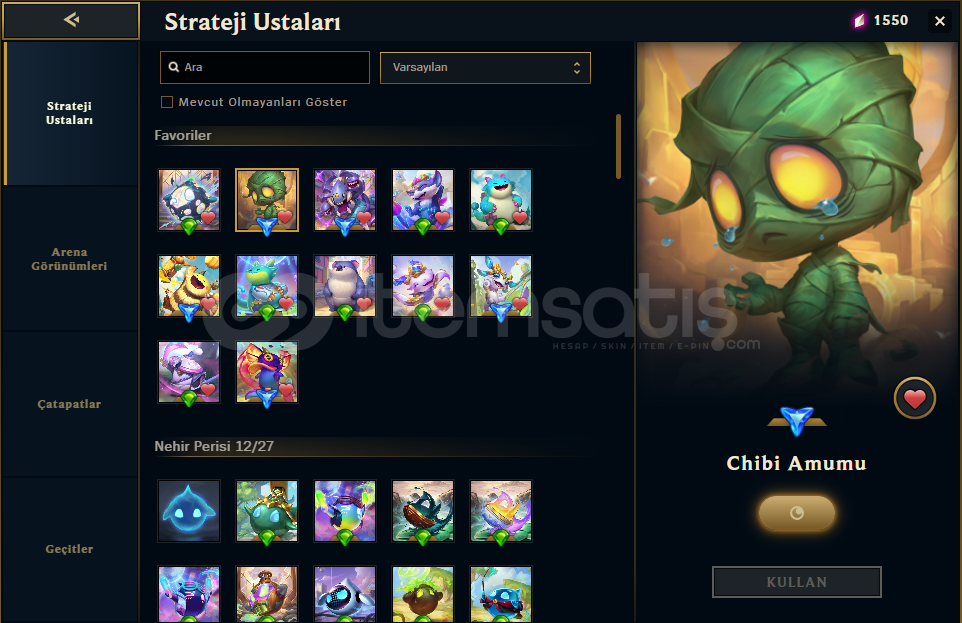
Task: Go to the Geçitler tab
Action: [x=70, y=549]
